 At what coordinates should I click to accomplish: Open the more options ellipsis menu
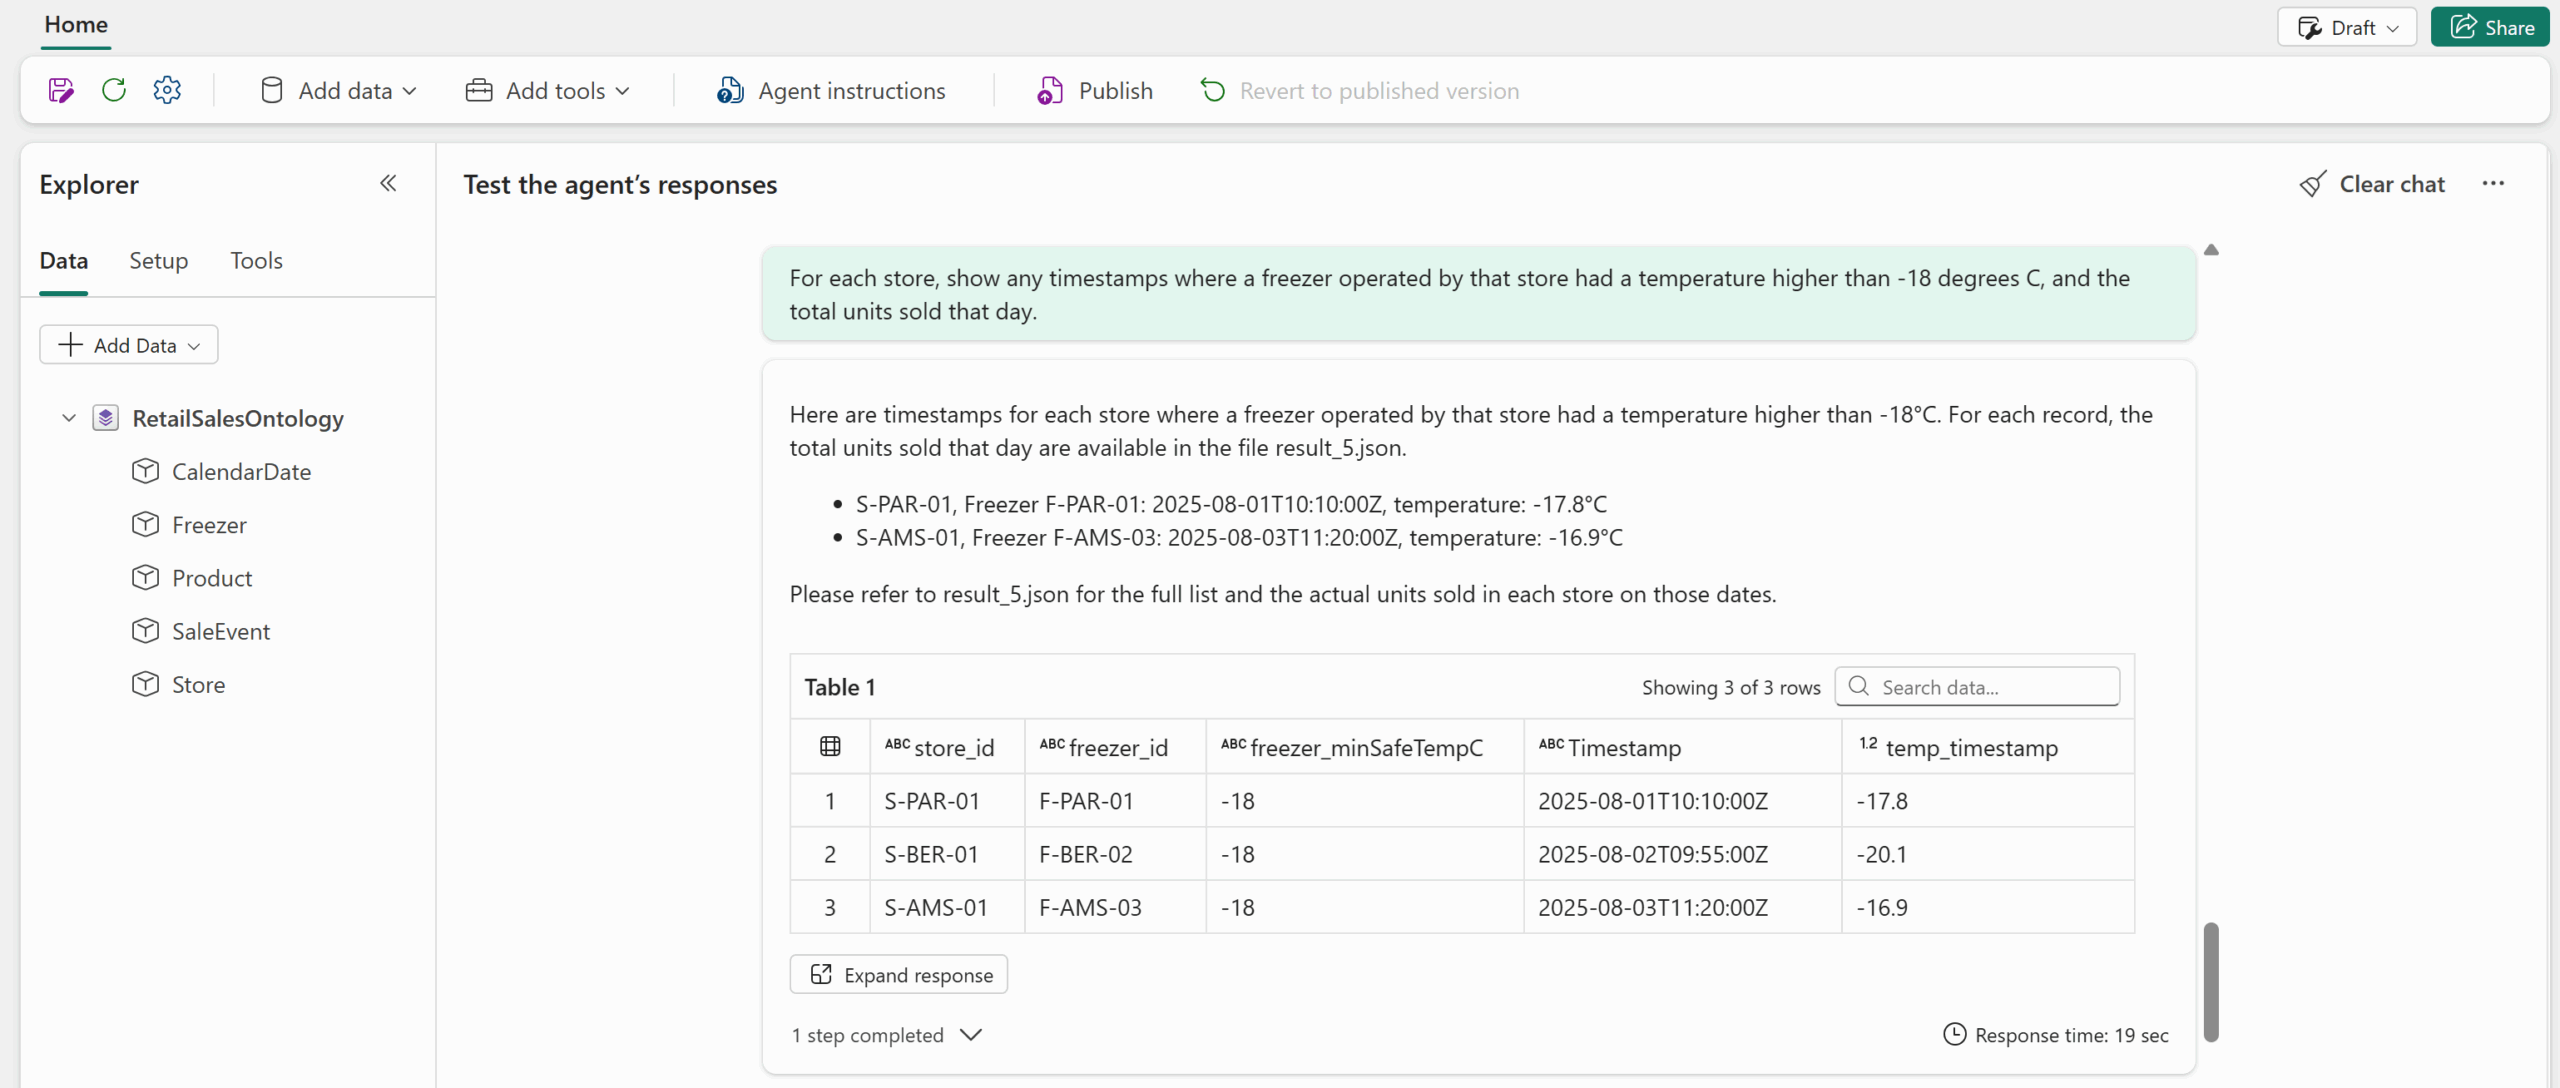(2493, 184)
